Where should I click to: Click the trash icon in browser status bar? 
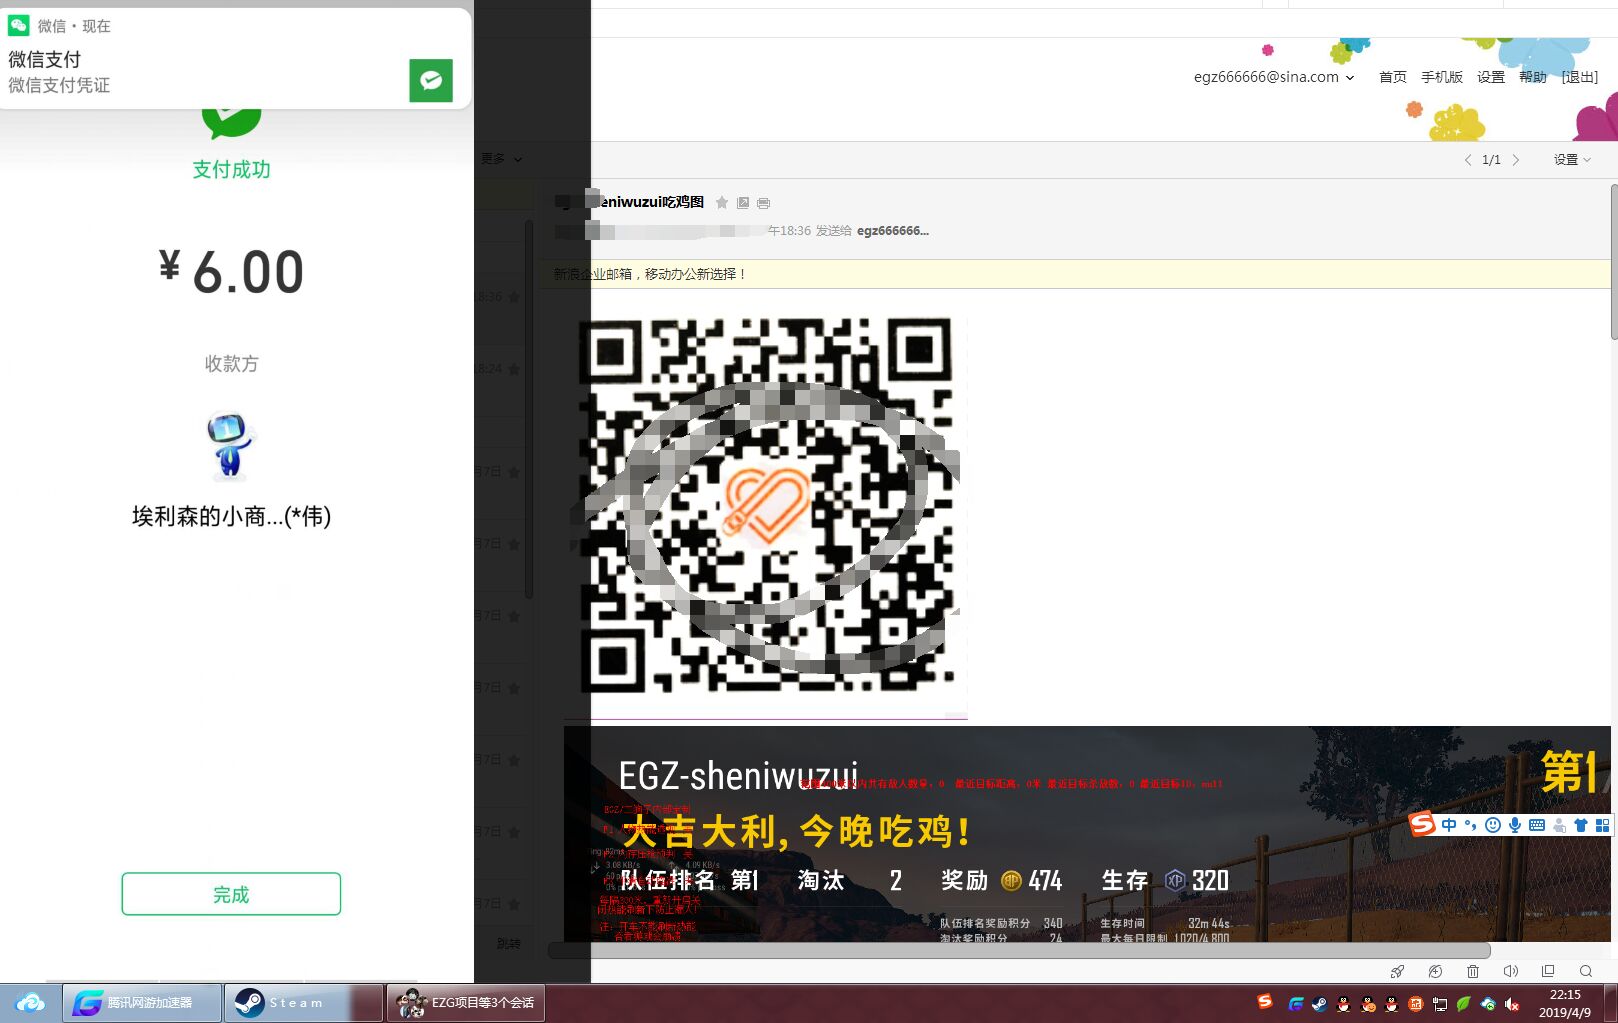(1473, 971)
